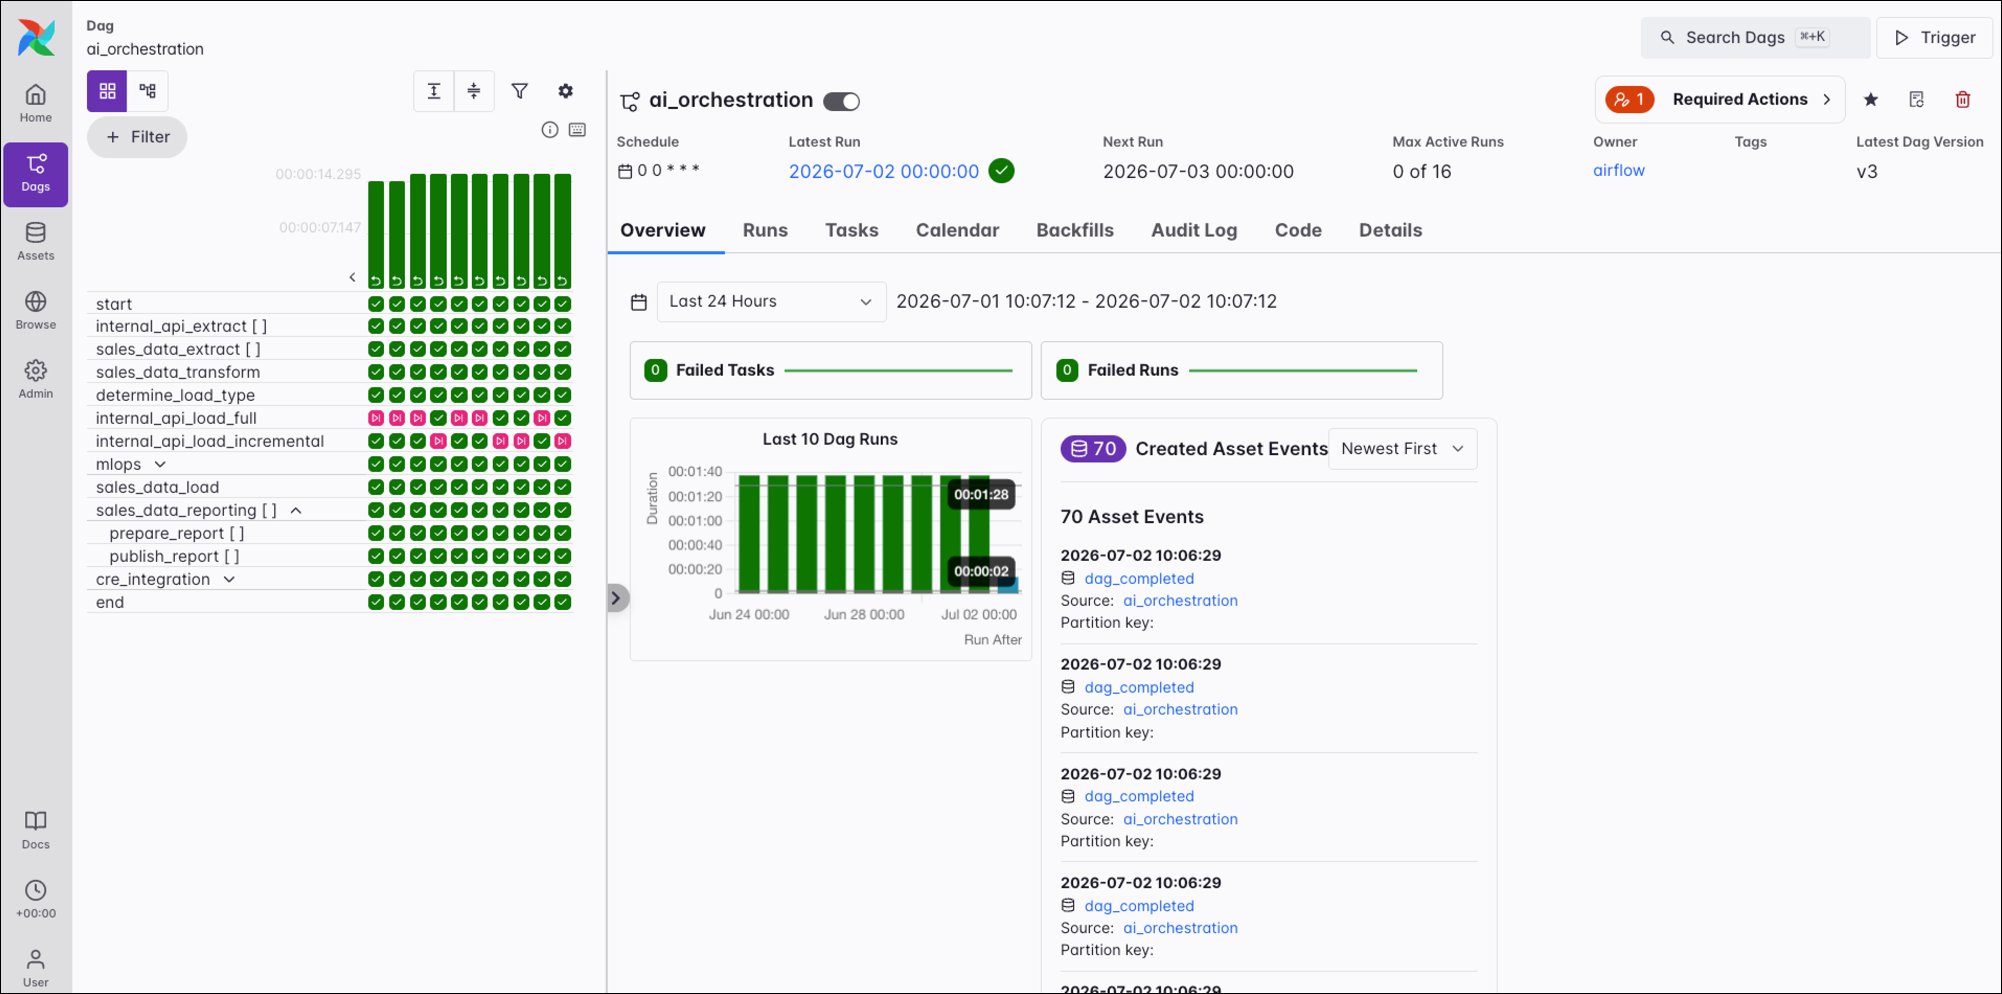The height and width of the screenshot is (994, 2002).
Task: Open the timezone clock selector
Action: tap(36, 899)
